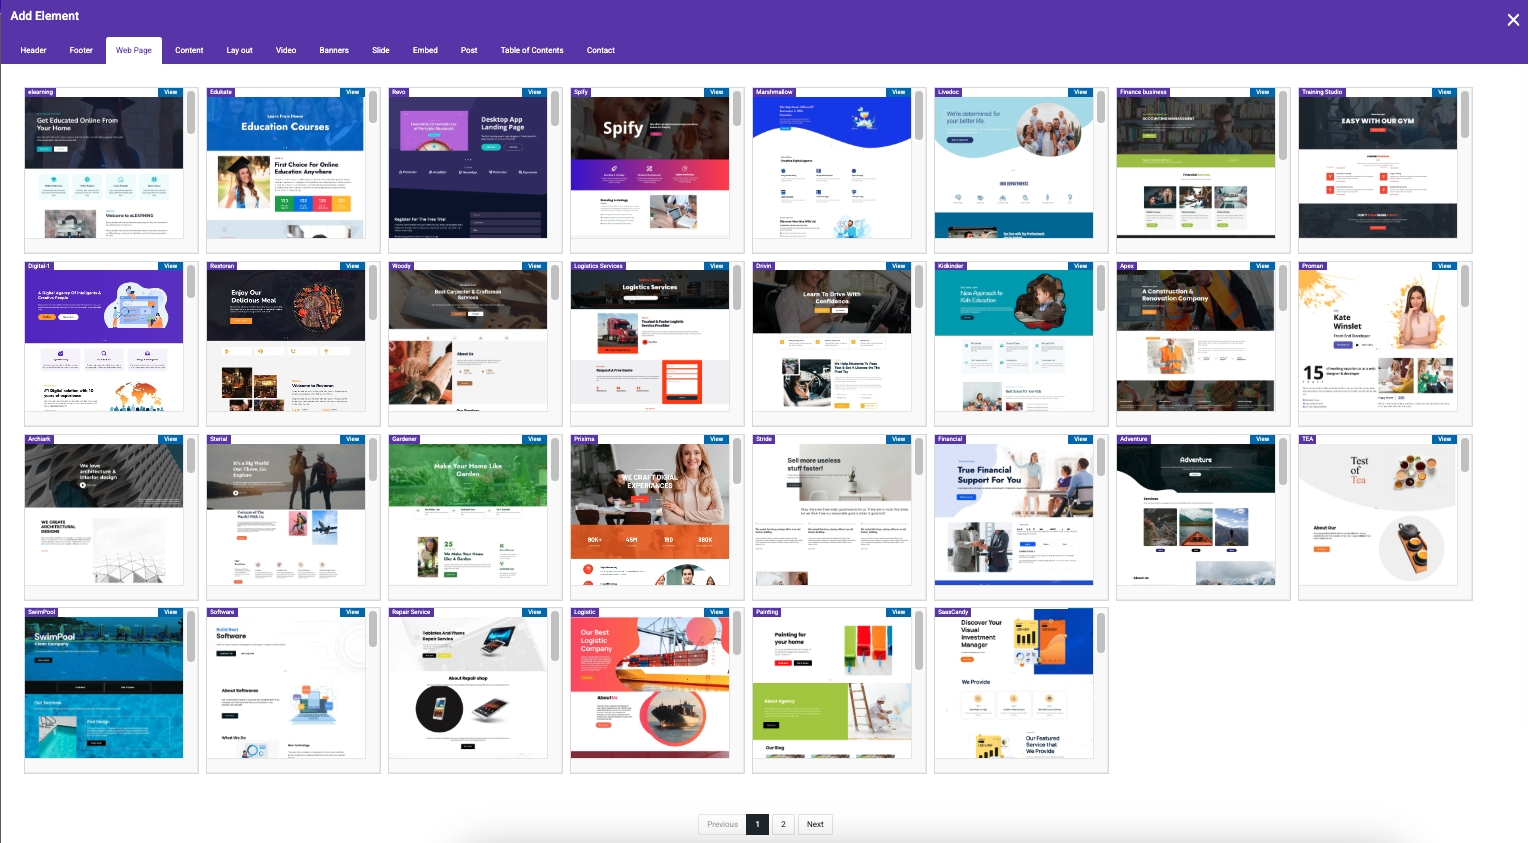The width and height of the screenshot is (1528, 843).
Task: Click the Next pagination button
Action: [815, 824]
